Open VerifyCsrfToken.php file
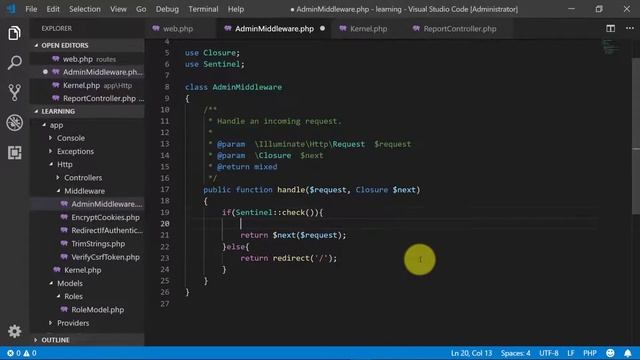Screen dimensions: 640x360 click(87, 257)
